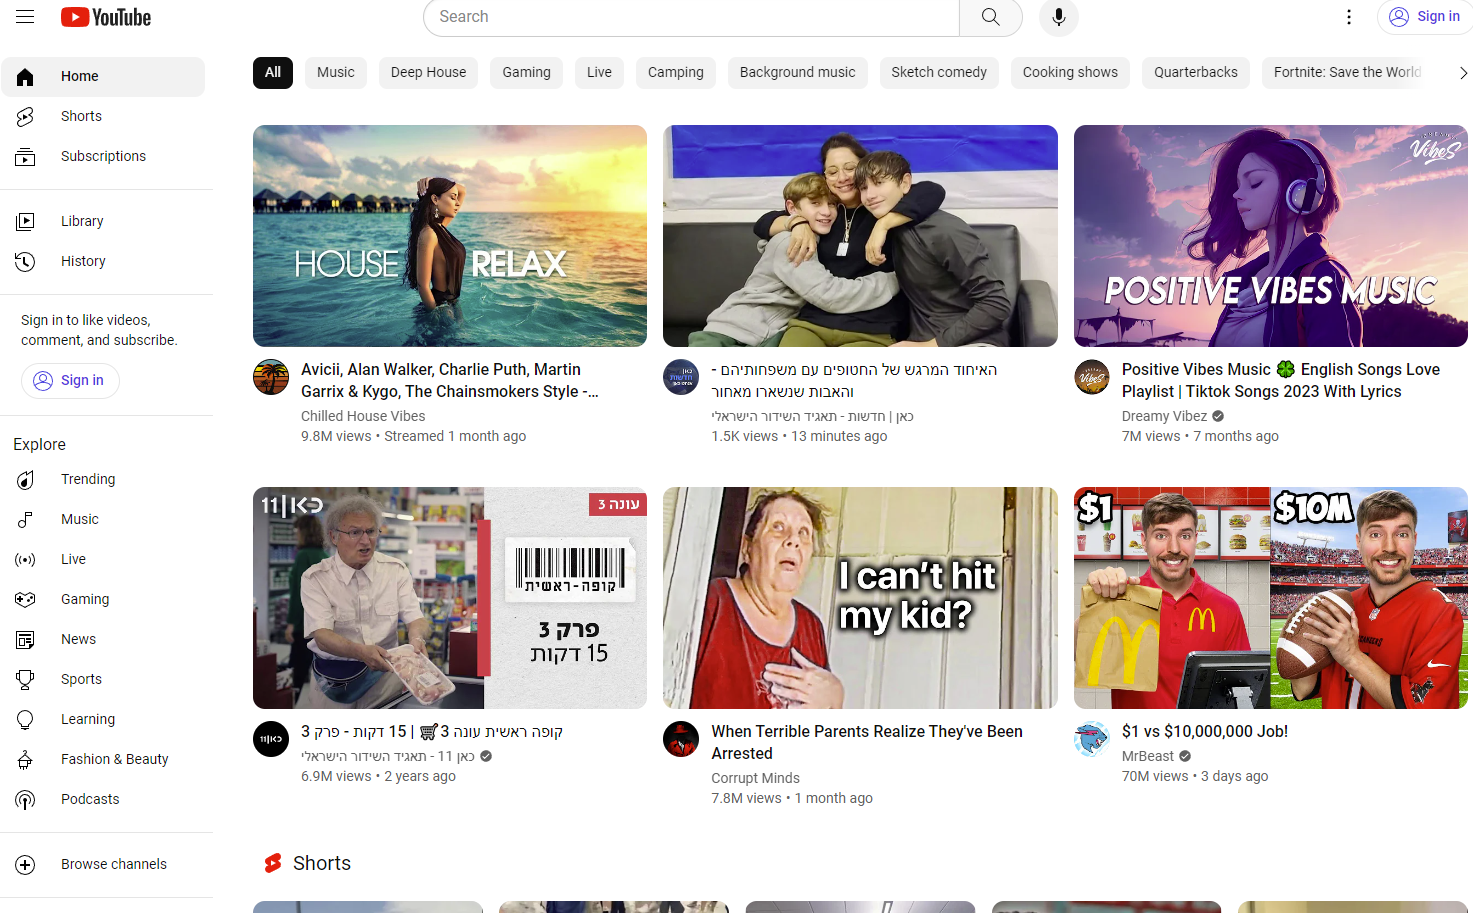Click the search magnifier button
This screenshot has width=1473, height=913.
pyautogui.click(x=990, y=17)
